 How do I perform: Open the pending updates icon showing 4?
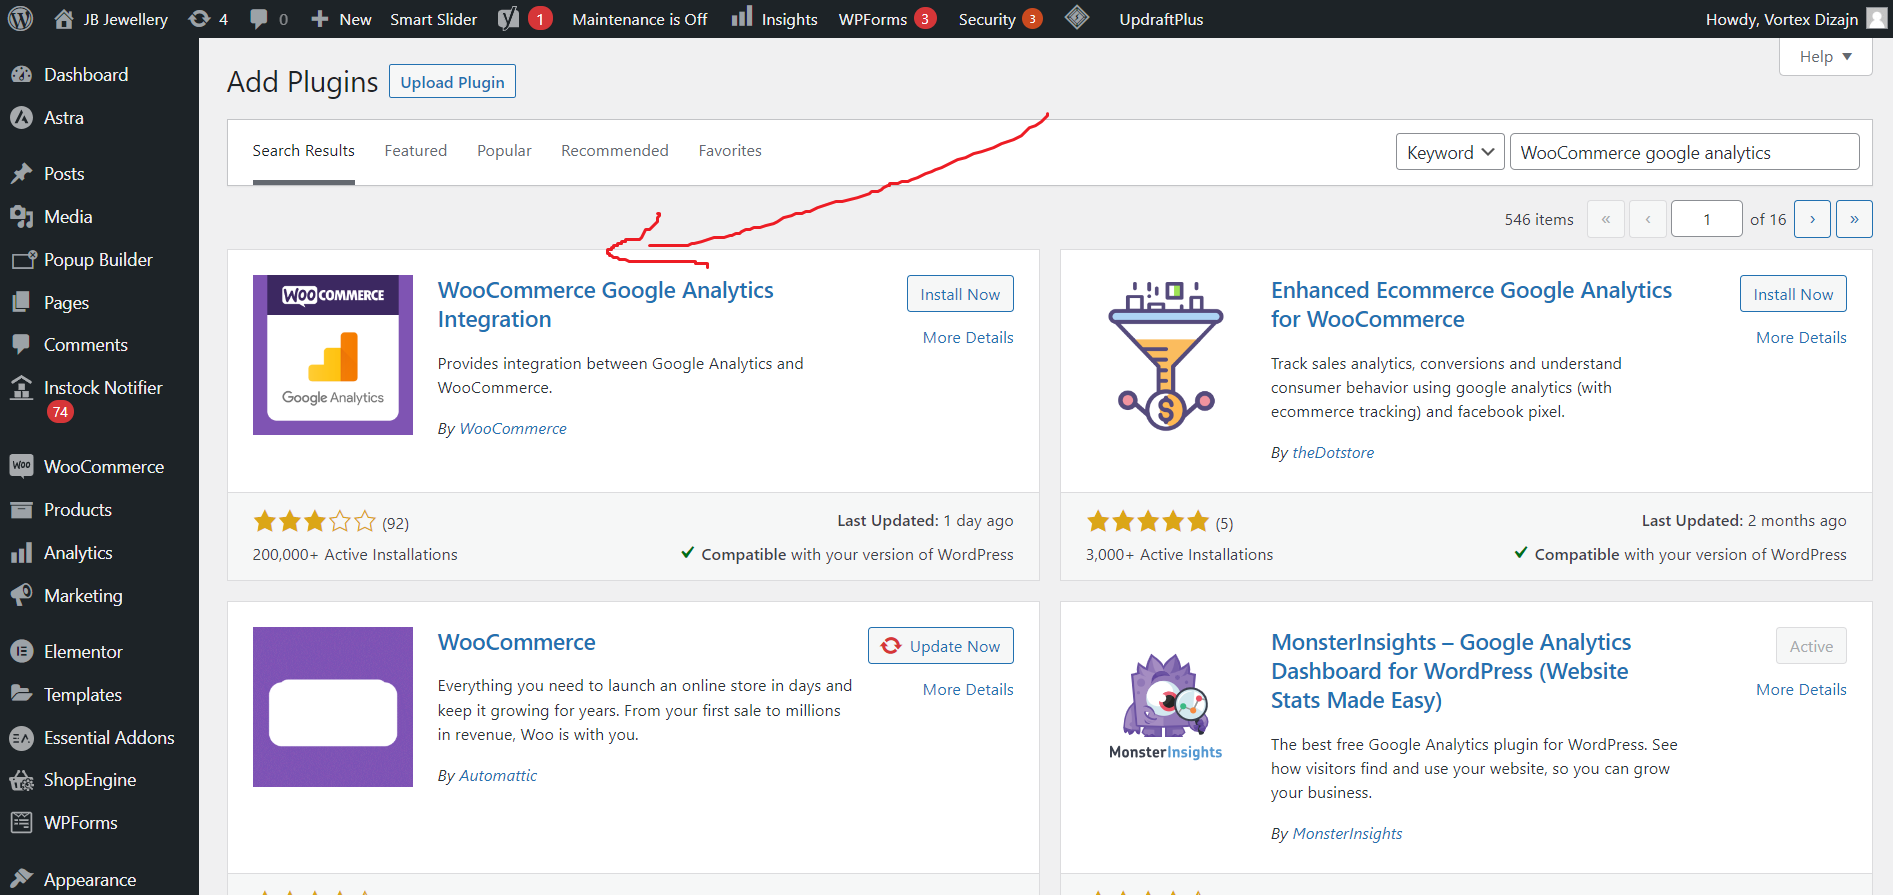(208, 19)
